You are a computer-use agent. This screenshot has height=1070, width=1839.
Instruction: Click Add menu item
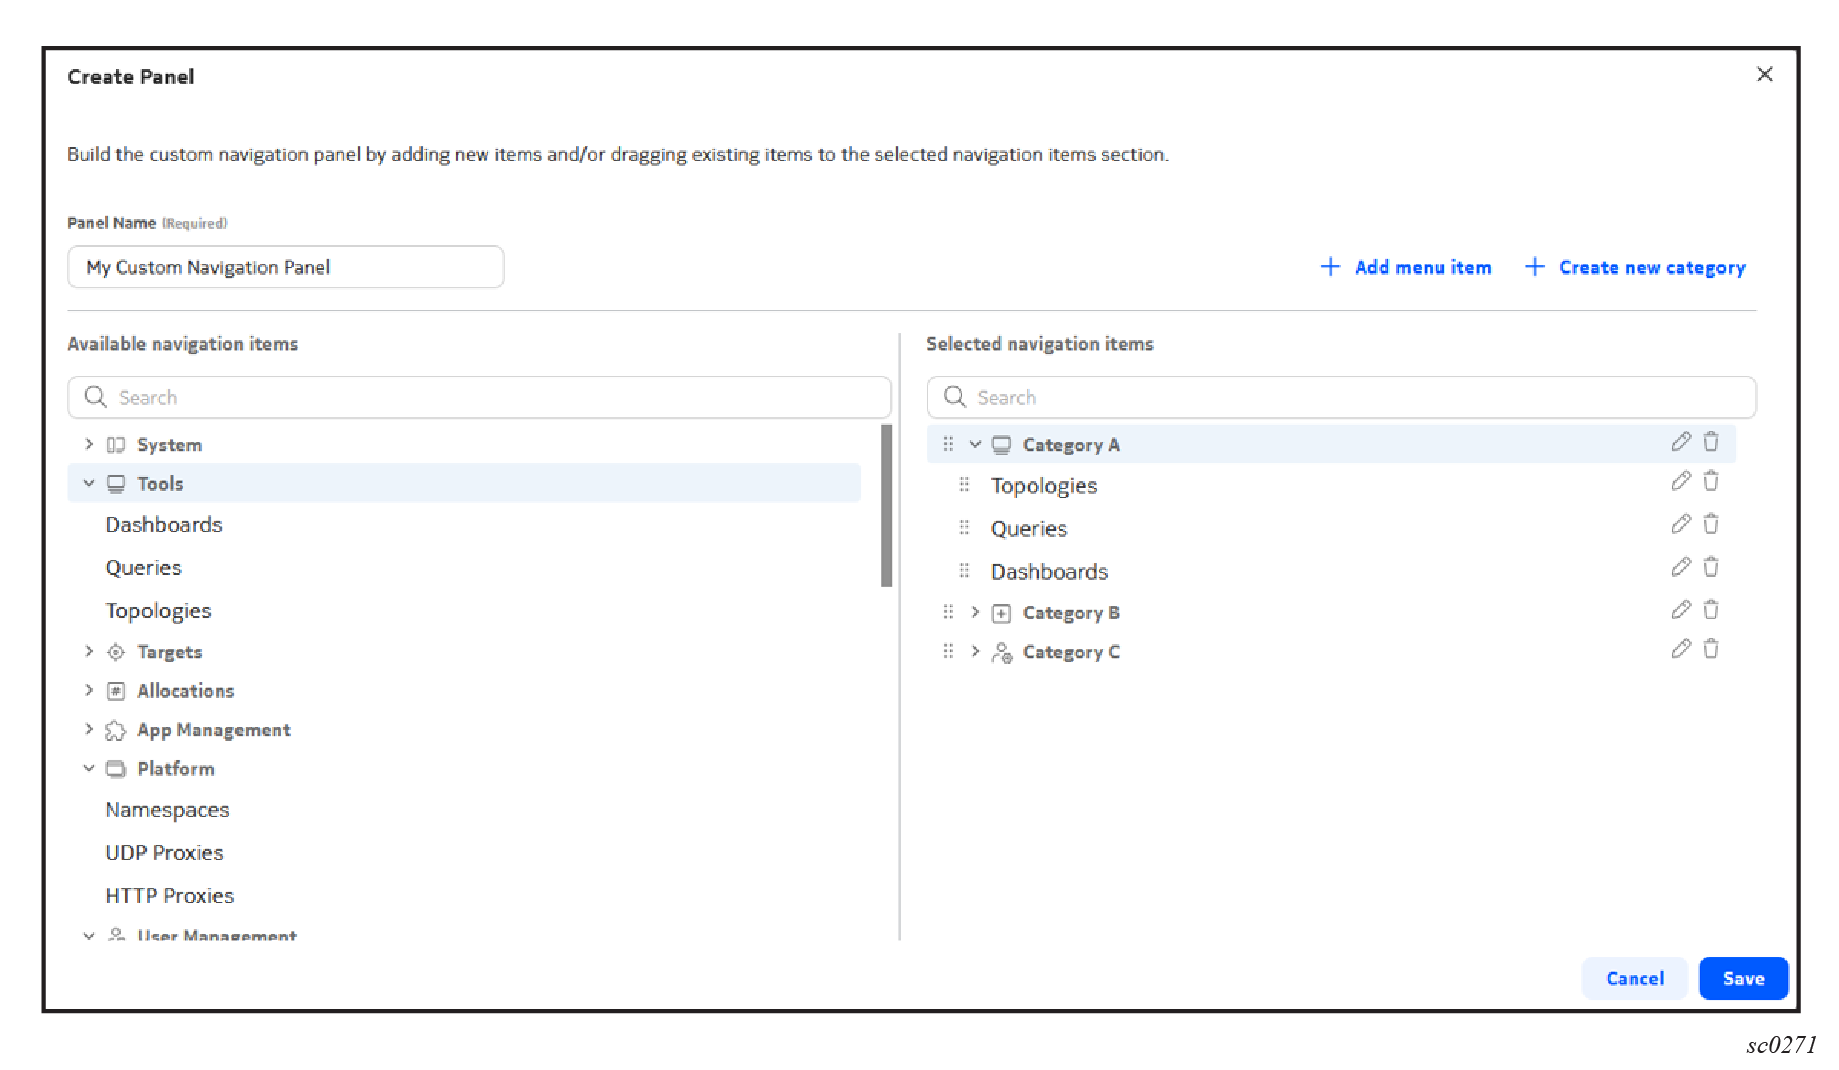point(1406,267)
